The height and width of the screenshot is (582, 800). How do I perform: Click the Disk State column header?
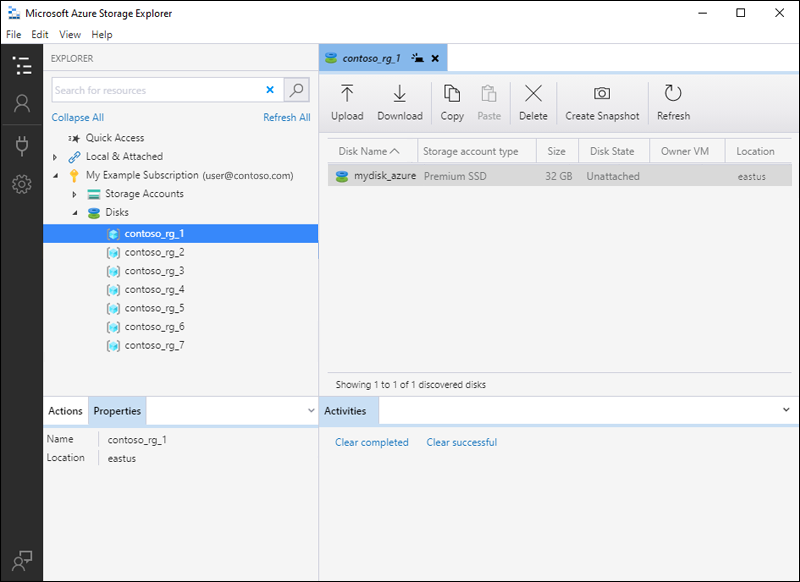coord(612,151)
